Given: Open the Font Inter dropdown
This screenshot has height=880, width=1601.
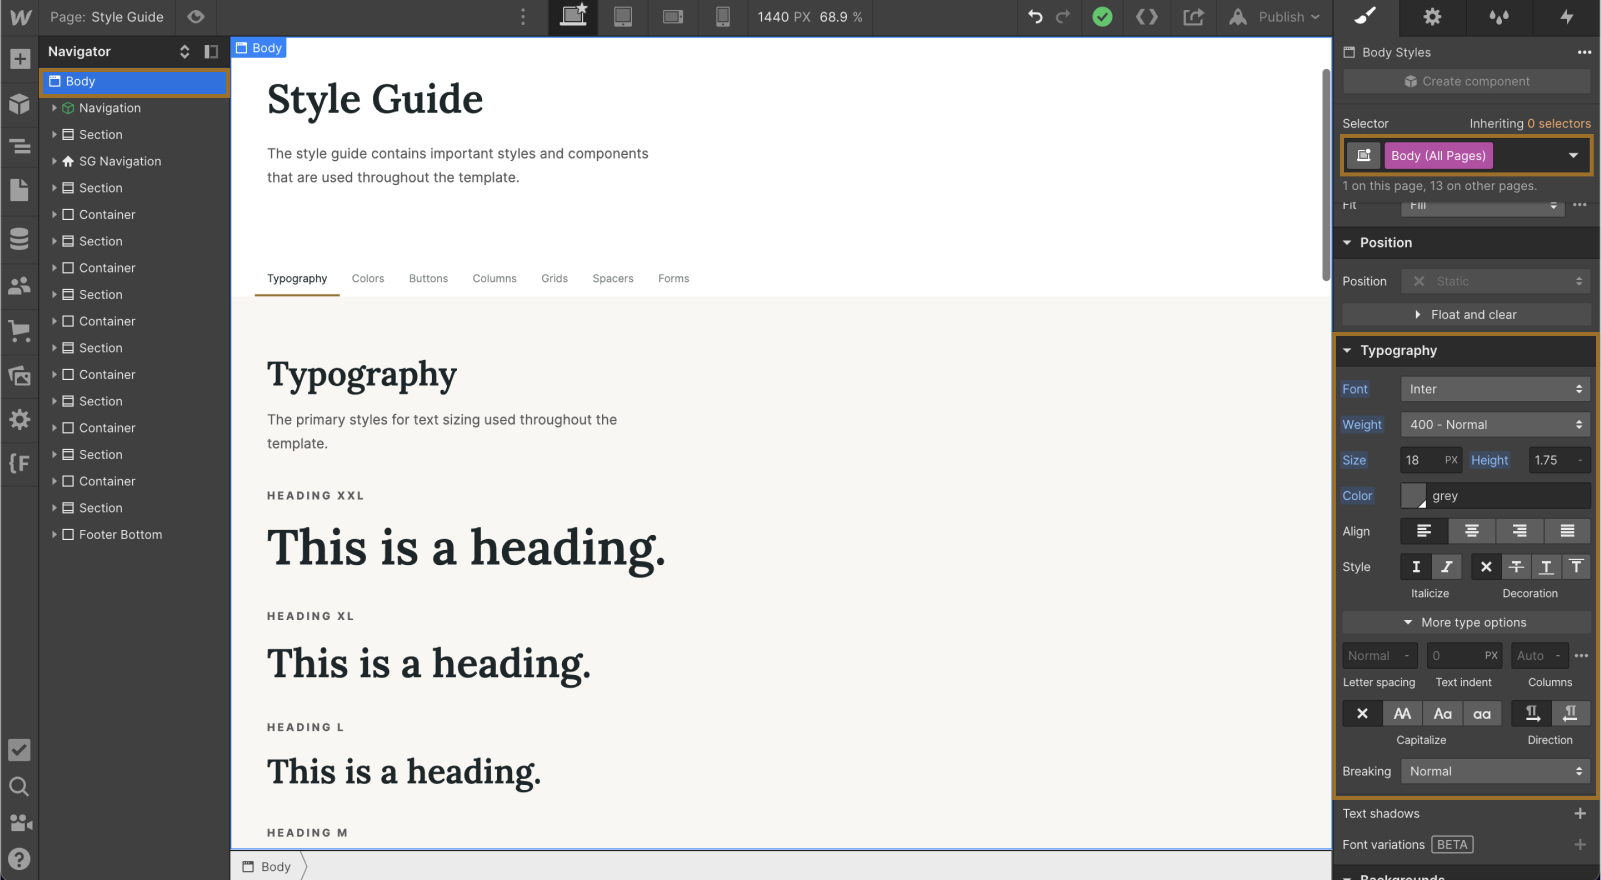Looking at the screenshot, I should 1495,389.
